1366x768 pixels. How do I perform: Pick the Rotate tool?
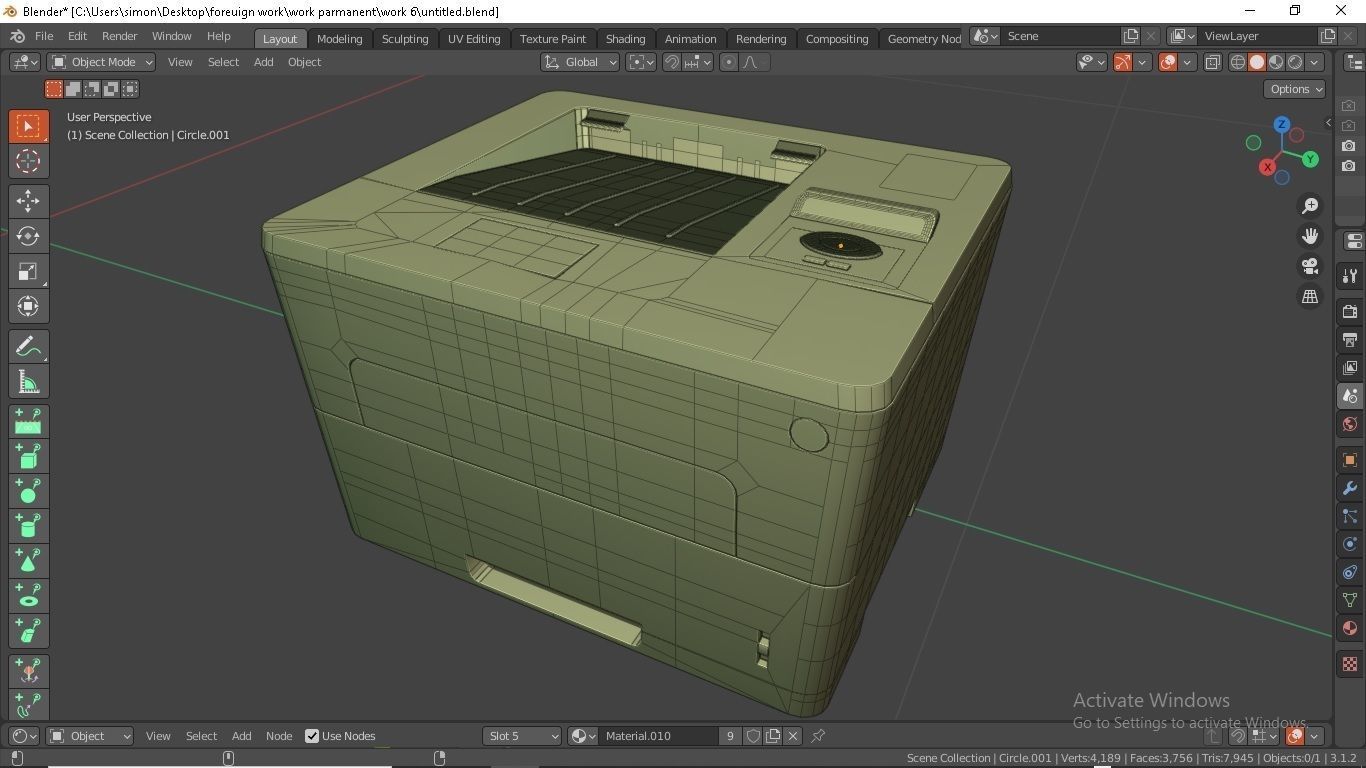(28, 236)
